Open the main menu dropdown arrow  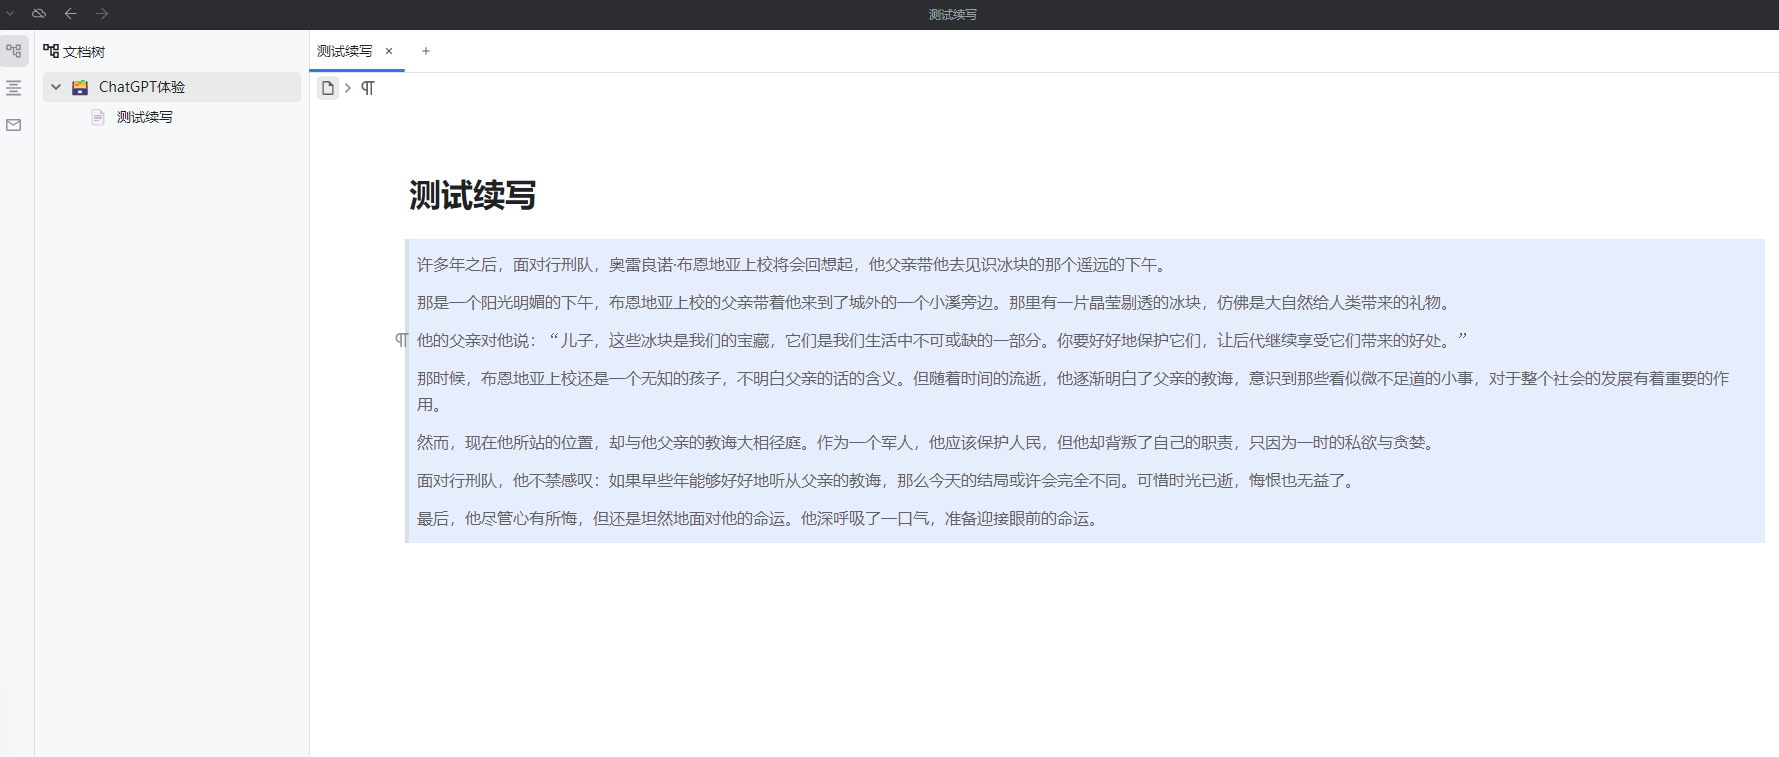tap(10, 14)
